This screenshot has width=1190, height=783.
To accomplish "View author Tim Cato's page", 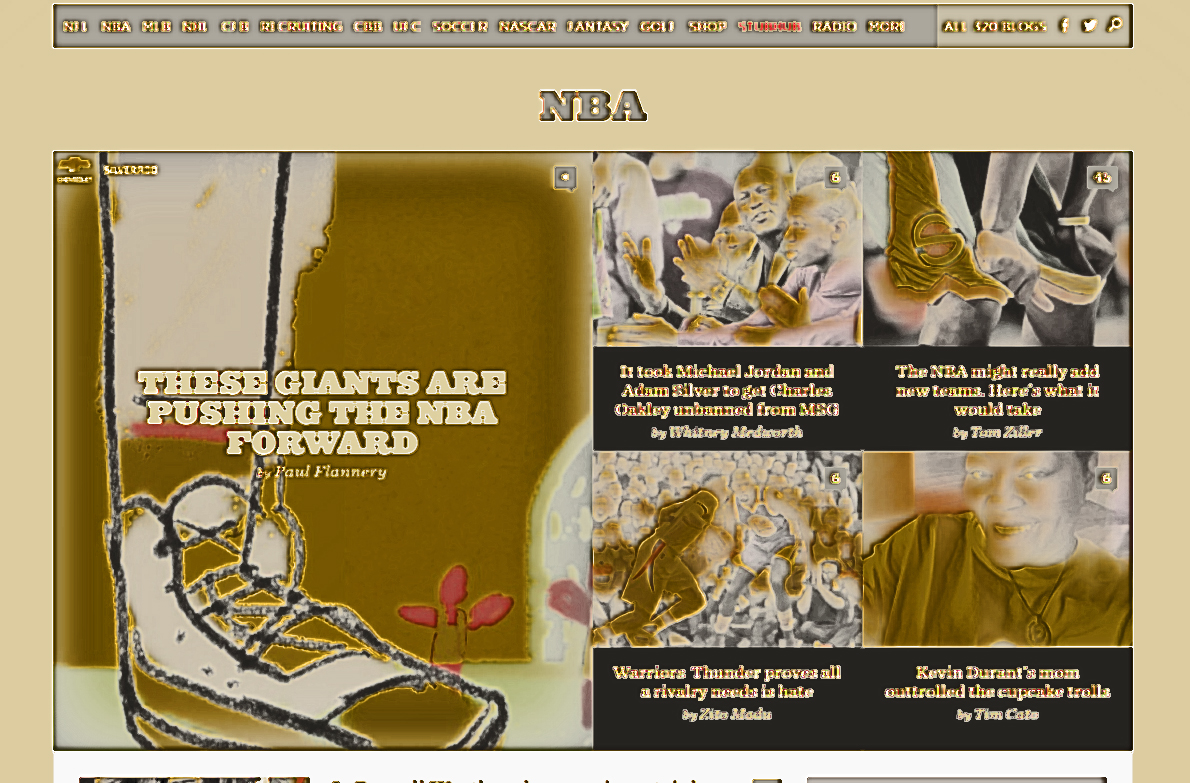I will click(1006, 714).
